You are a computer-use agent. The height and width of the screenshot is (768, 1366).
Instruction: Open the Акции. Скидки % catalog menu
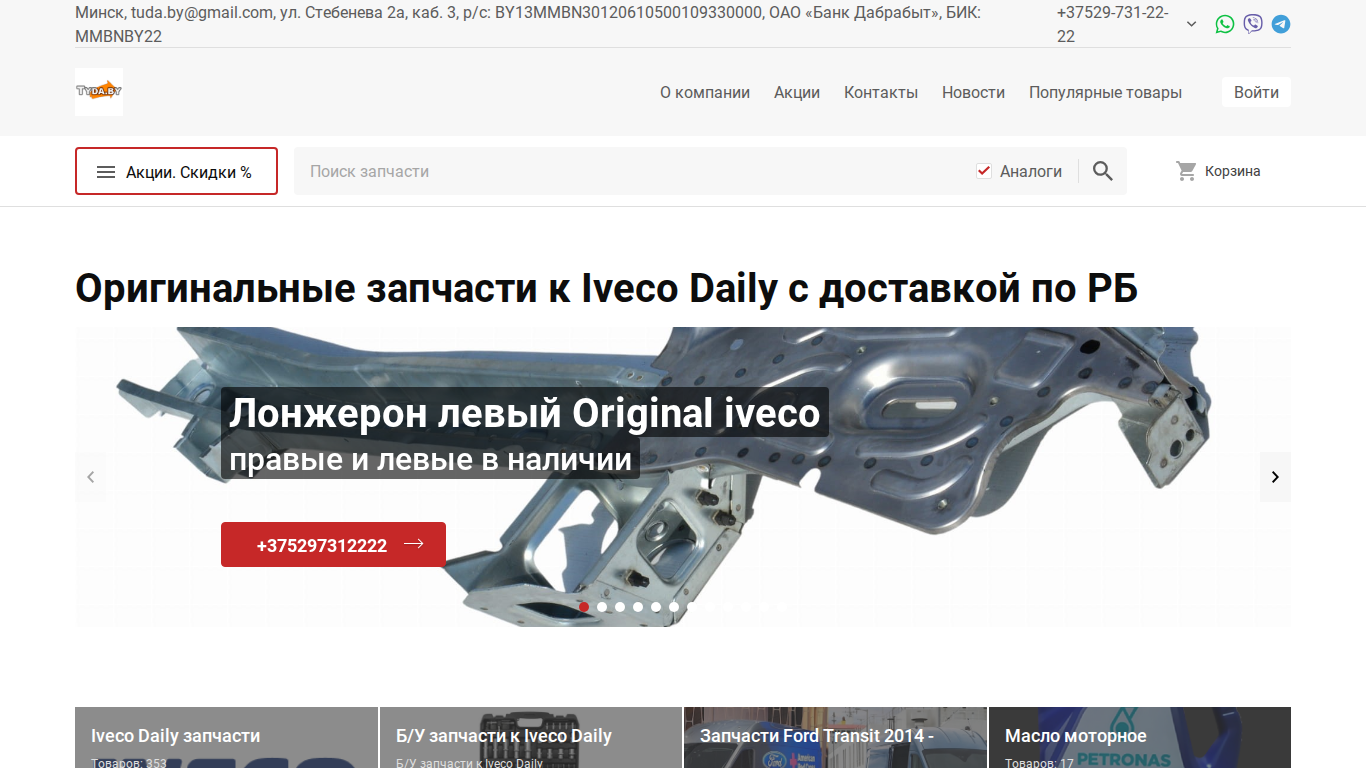[x=176, y=171]
